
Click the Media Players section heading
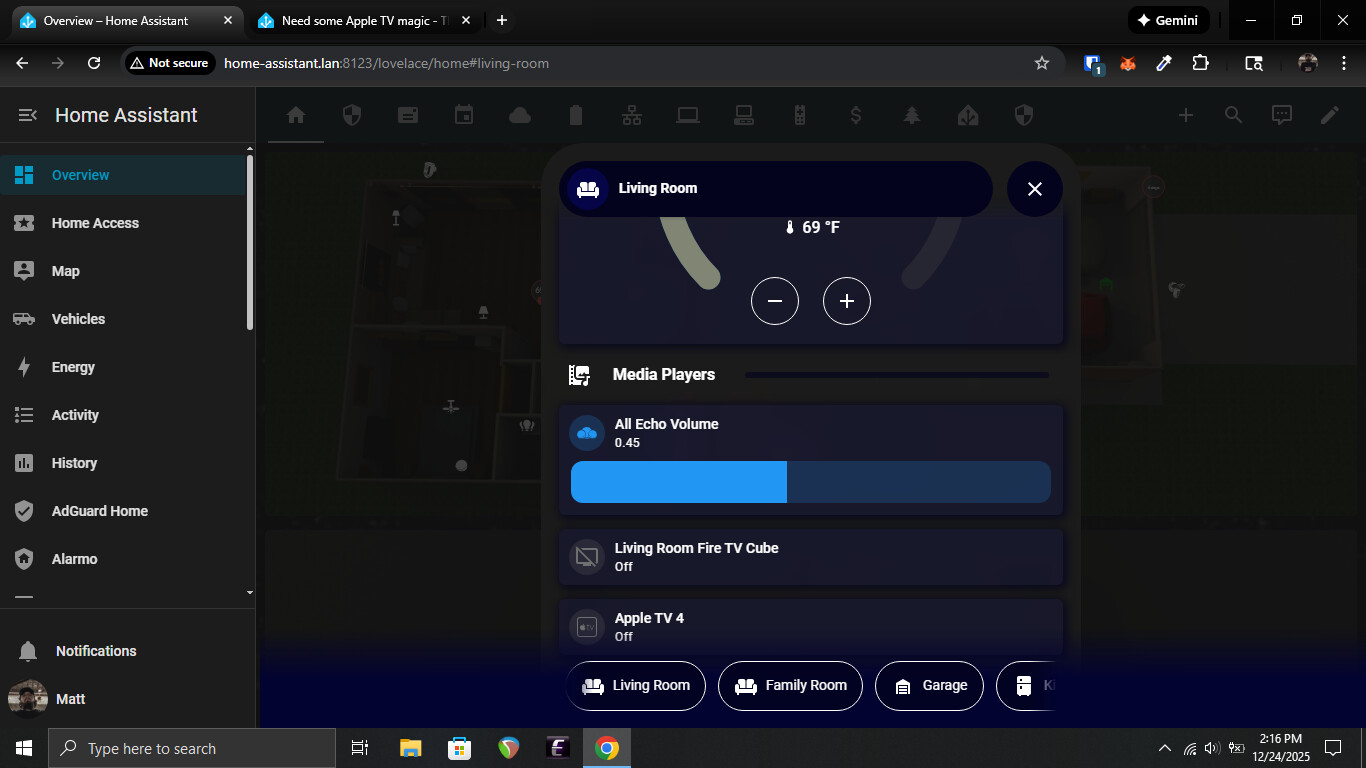664,375
